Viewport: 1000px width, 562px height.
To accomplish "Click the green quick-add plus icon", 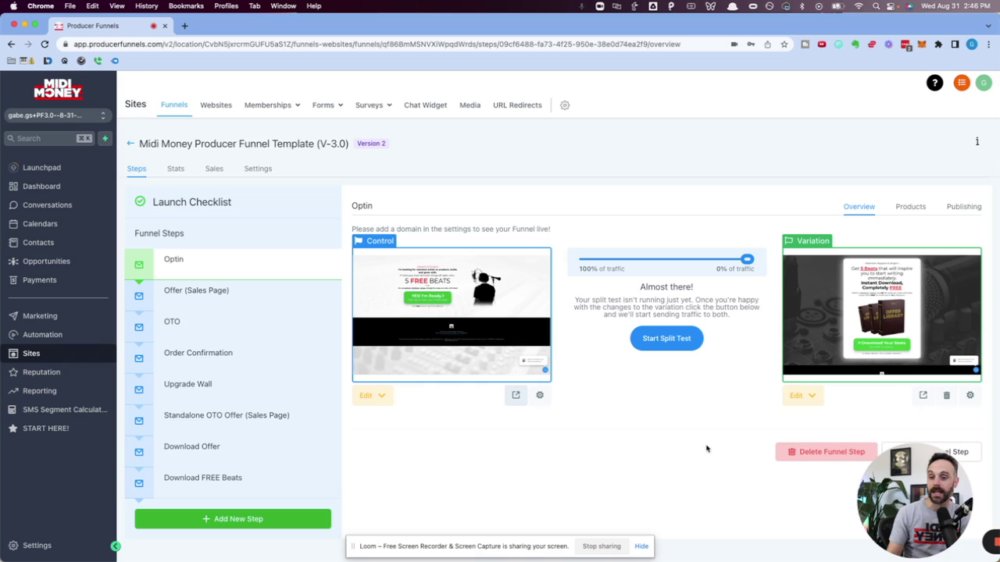I will [x=105, y=138].
